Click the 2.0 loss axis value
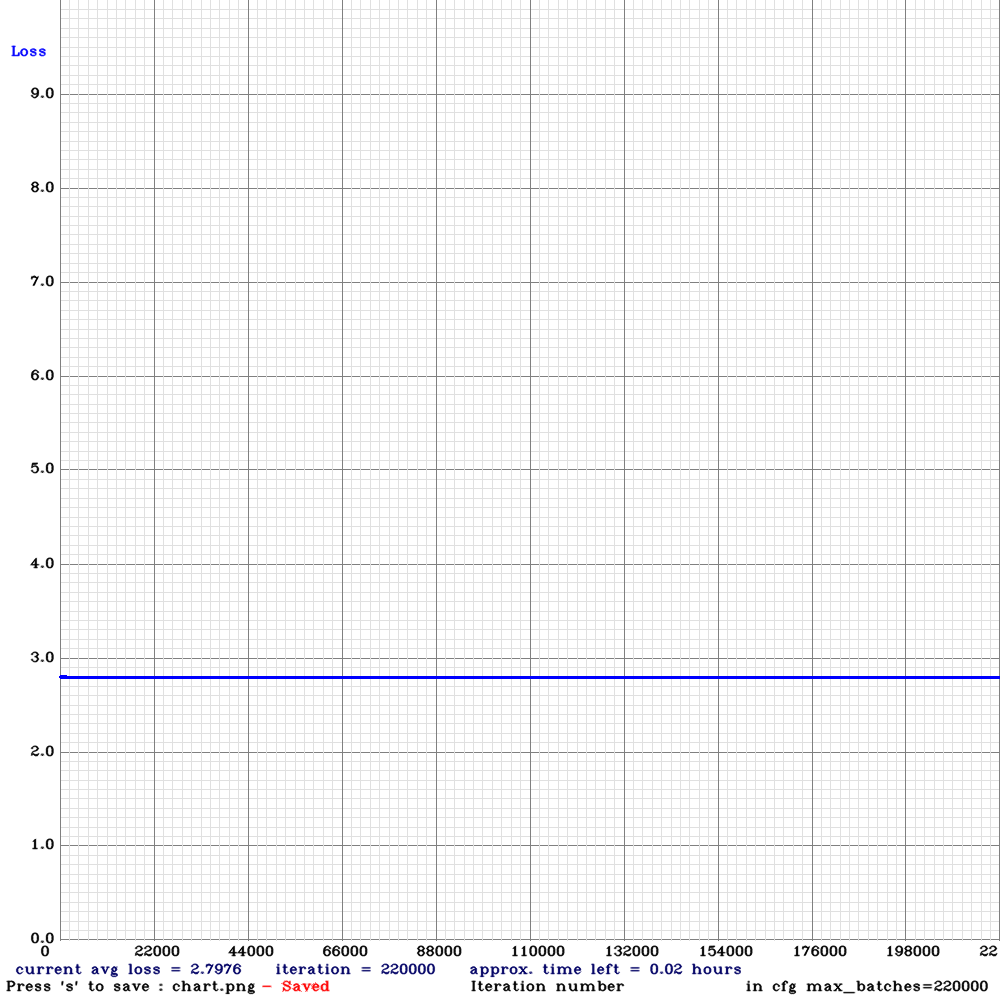 click(42, 751)
